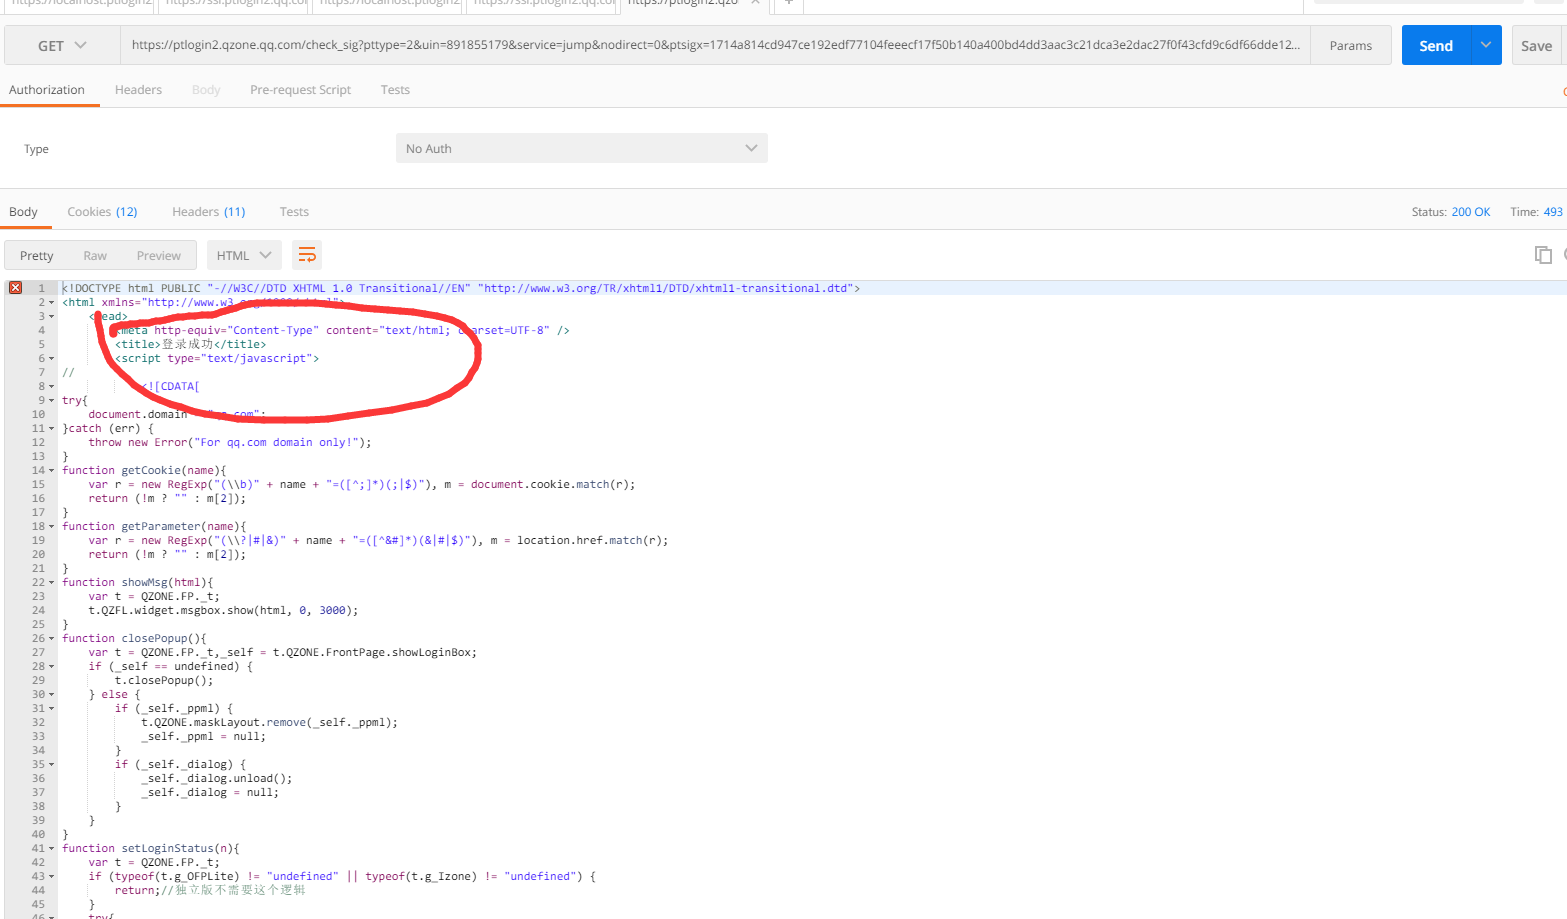Screen dimensions: 1567x919
Task: Collapse the try block on line 9
Action: tap(52, 400)
